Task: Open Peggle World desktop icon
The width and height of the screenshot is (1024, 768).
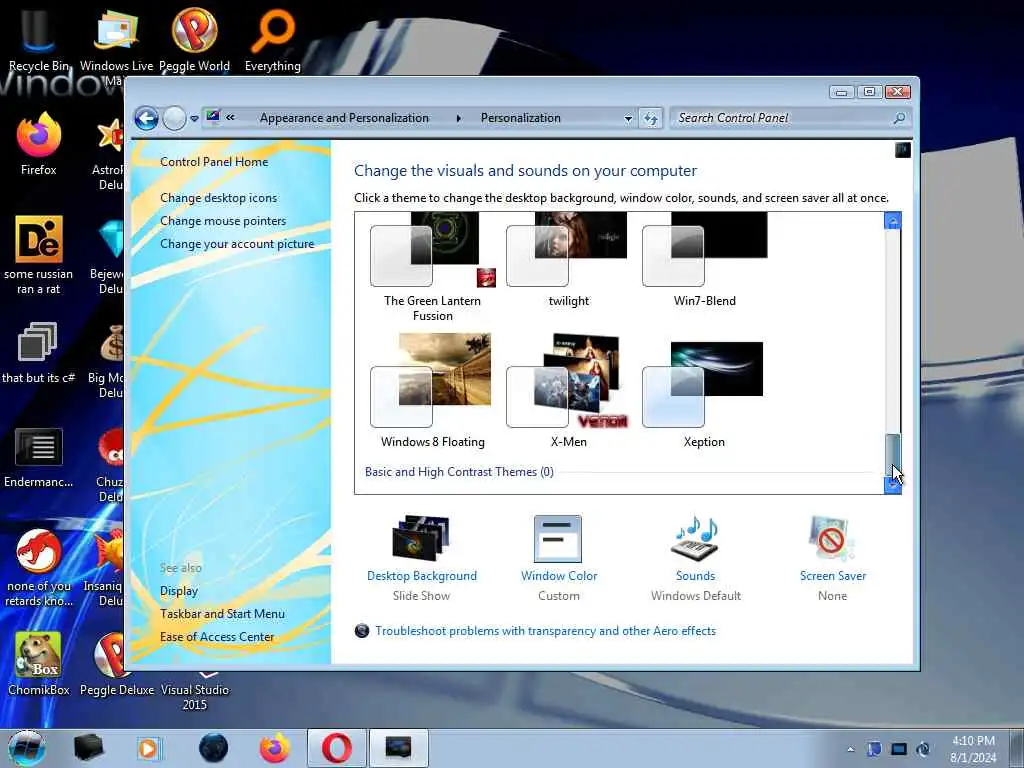Action: (194, 39)
